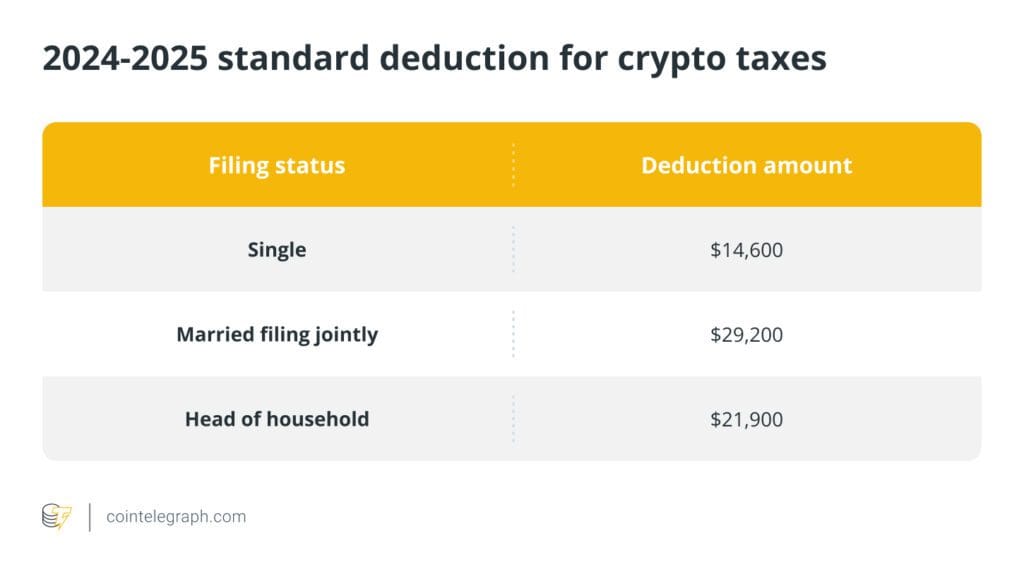Click the dotted divider in the Head of household row
Image resolution: width=1024 pixels, height=574 pixels.
(513, 419)
